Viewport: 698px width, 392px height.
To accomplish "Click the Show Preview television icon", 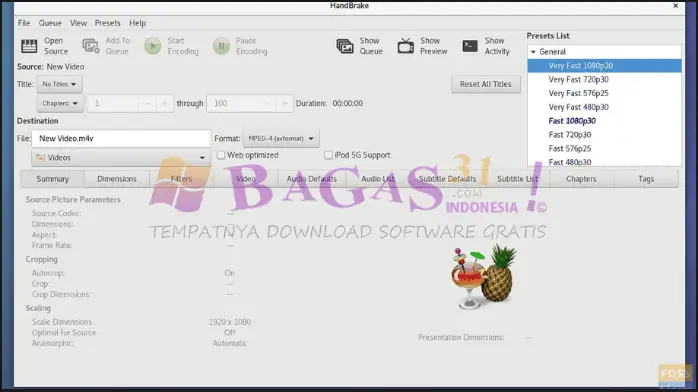I will (406, 46).
